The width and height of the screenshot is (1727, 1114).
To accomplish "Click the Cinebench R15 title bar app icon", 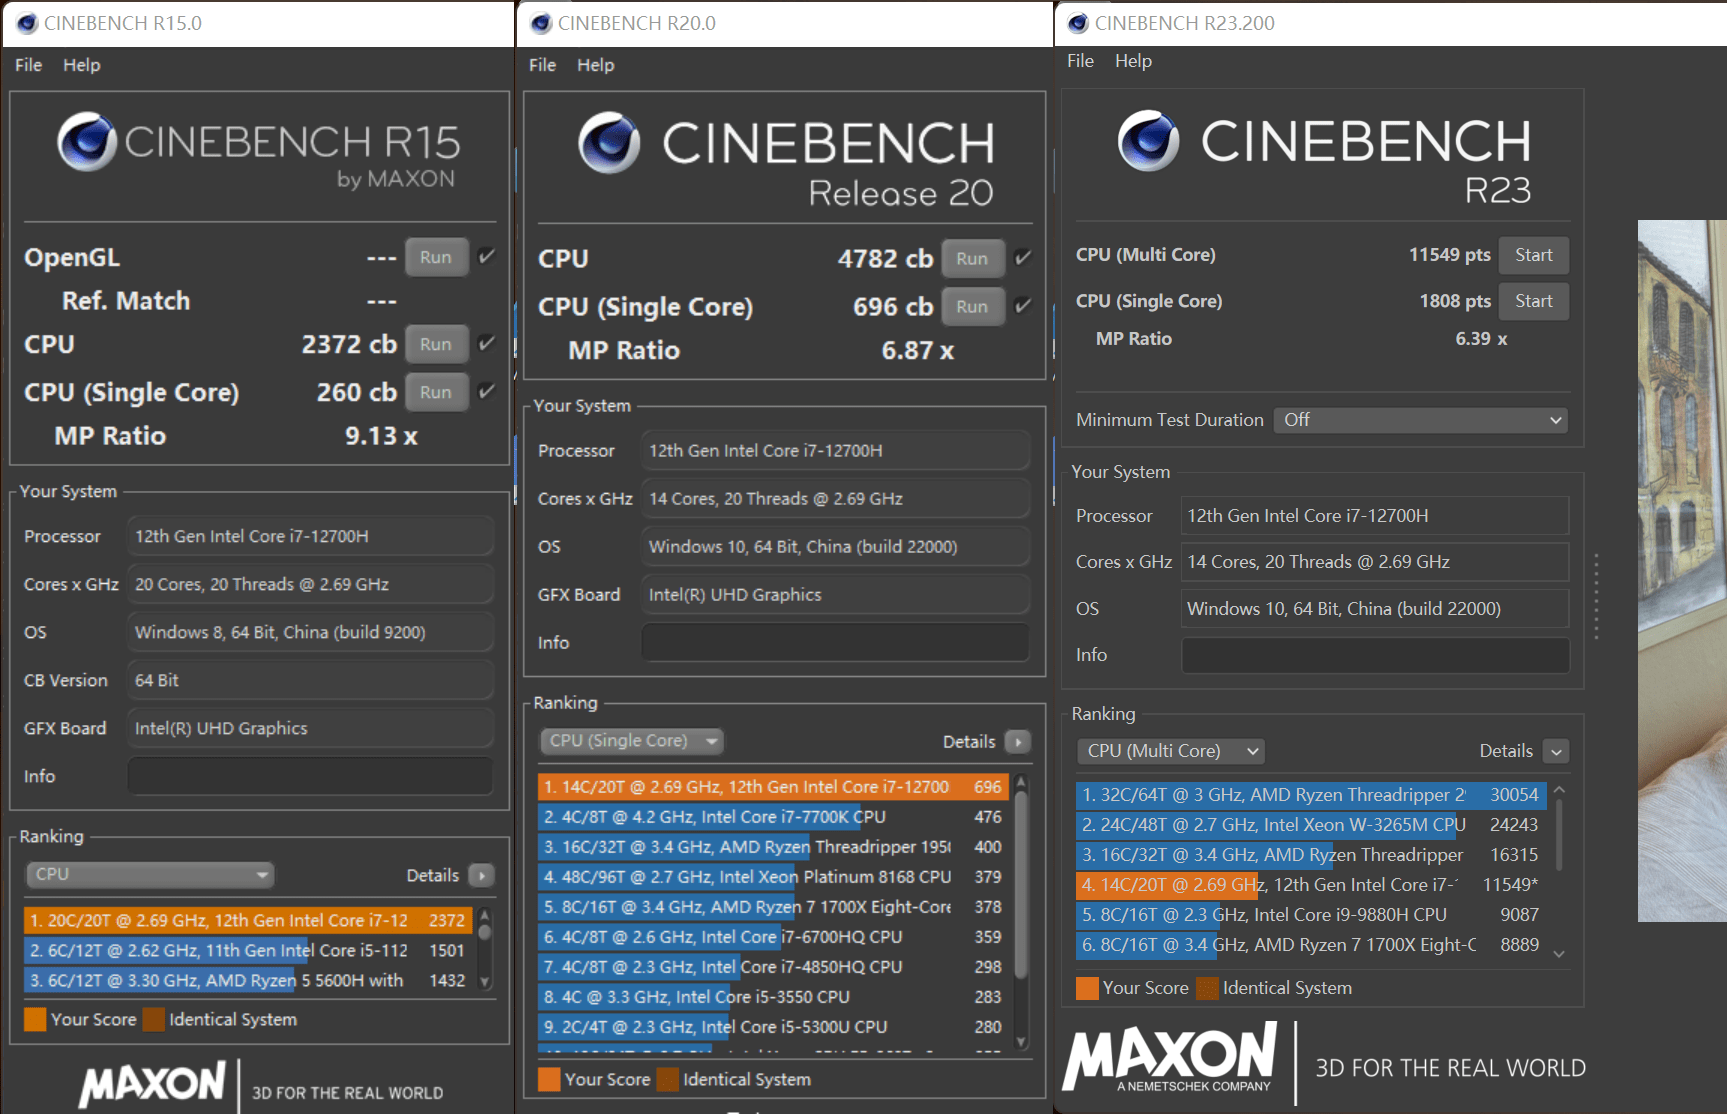I will pos(27,23).
